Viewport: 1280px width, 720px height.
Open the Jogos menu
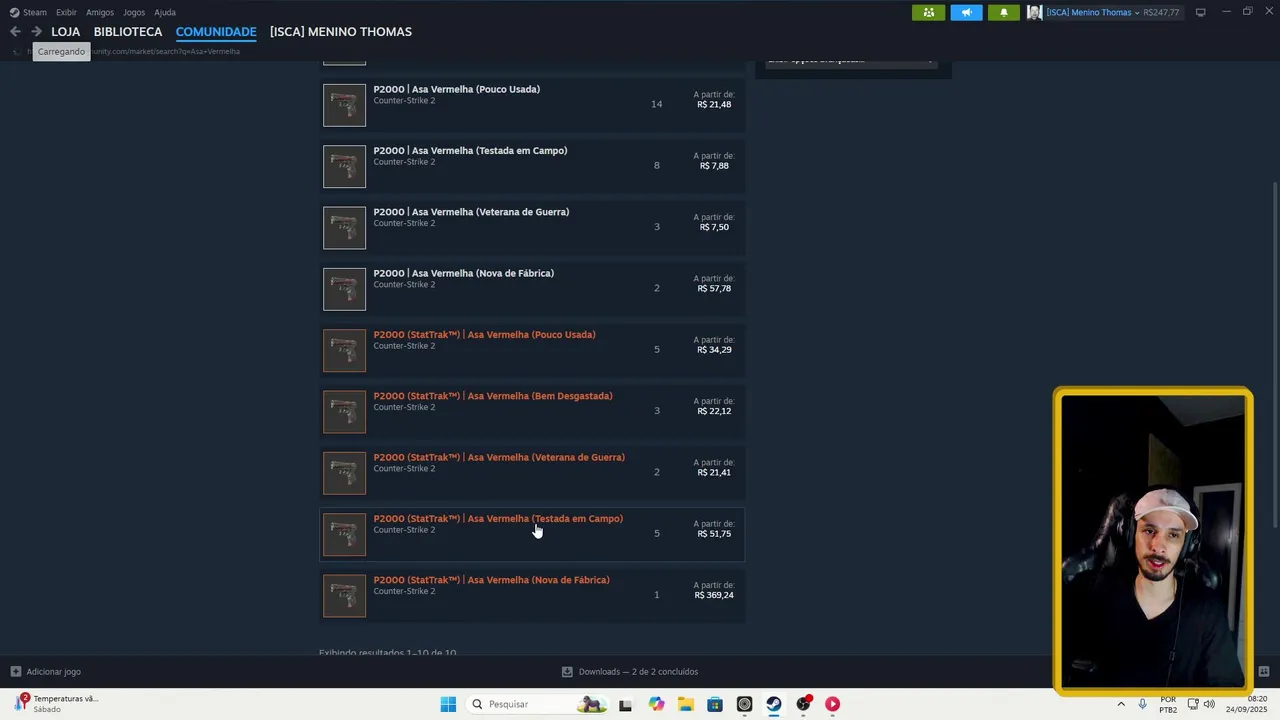tap(134, 12)
